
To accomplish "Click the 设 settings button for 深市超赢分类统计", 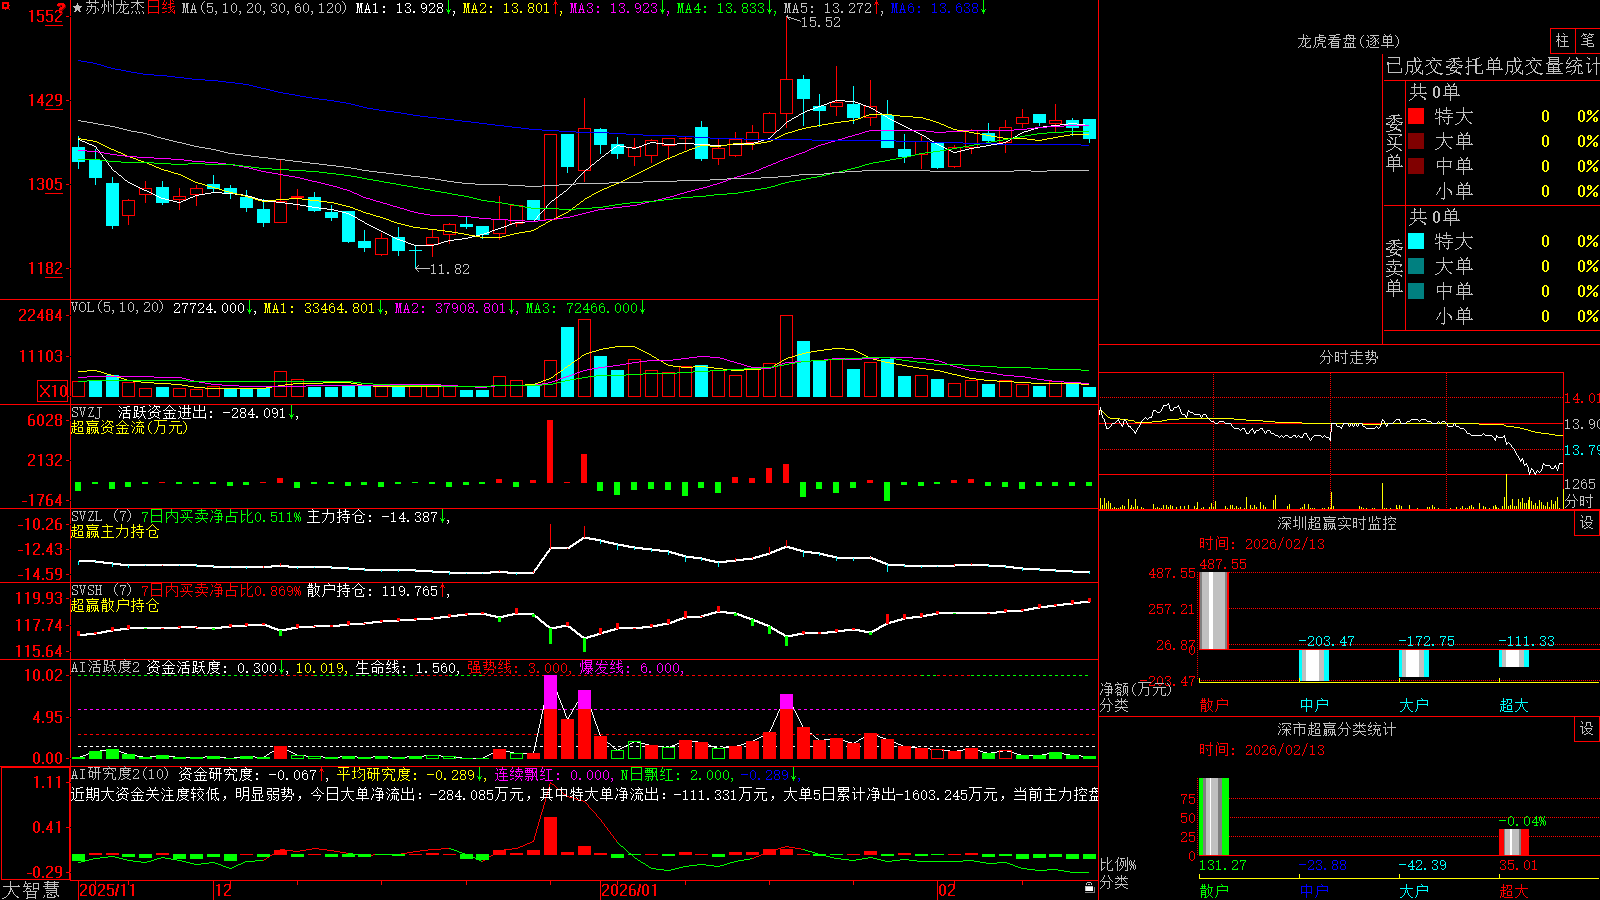I will pyautogui.click(x=1587, y=729).
